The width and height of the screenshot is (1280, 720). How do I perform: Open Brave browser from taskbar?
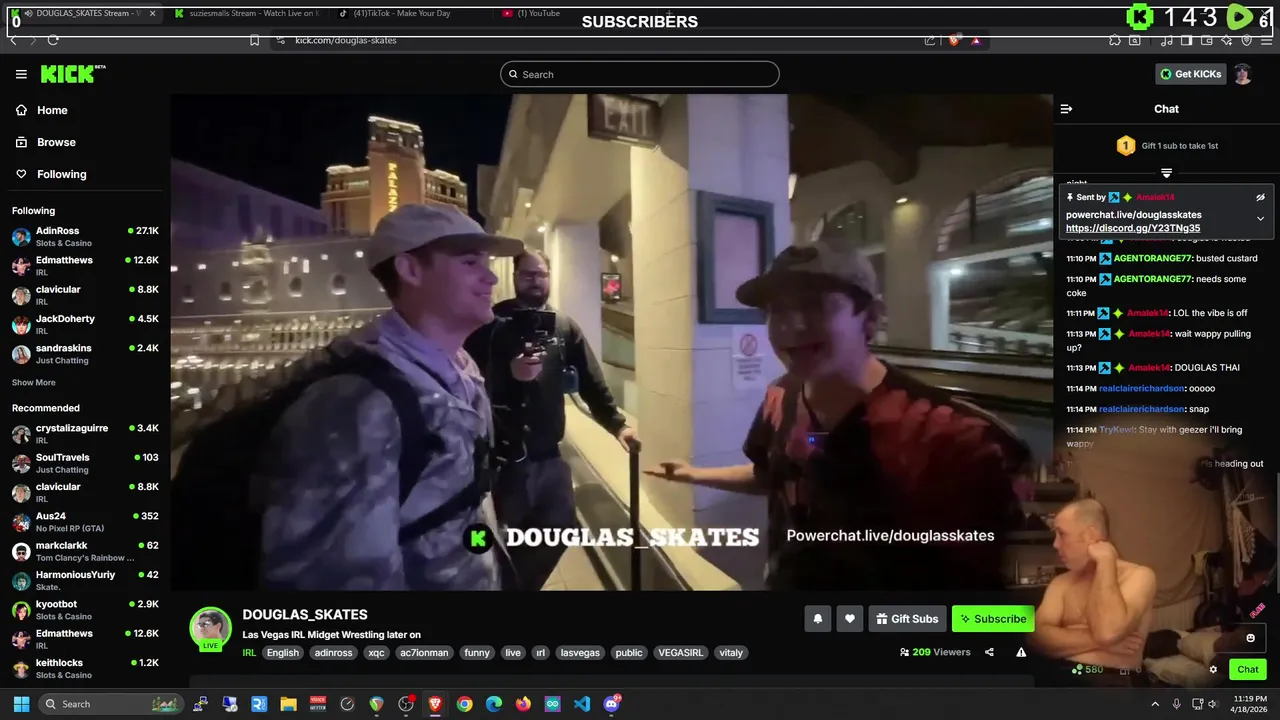point(435,704)
